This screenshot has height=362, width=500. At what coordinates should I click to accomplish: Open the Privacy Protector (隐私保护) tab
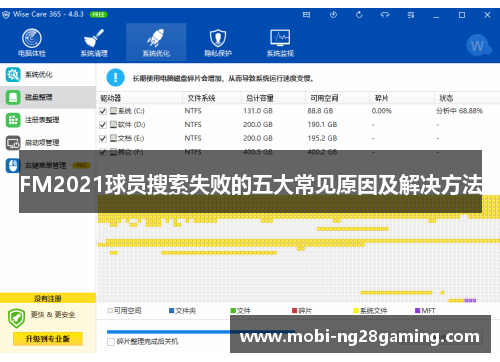pyautogui.click(x=218, y=42)
